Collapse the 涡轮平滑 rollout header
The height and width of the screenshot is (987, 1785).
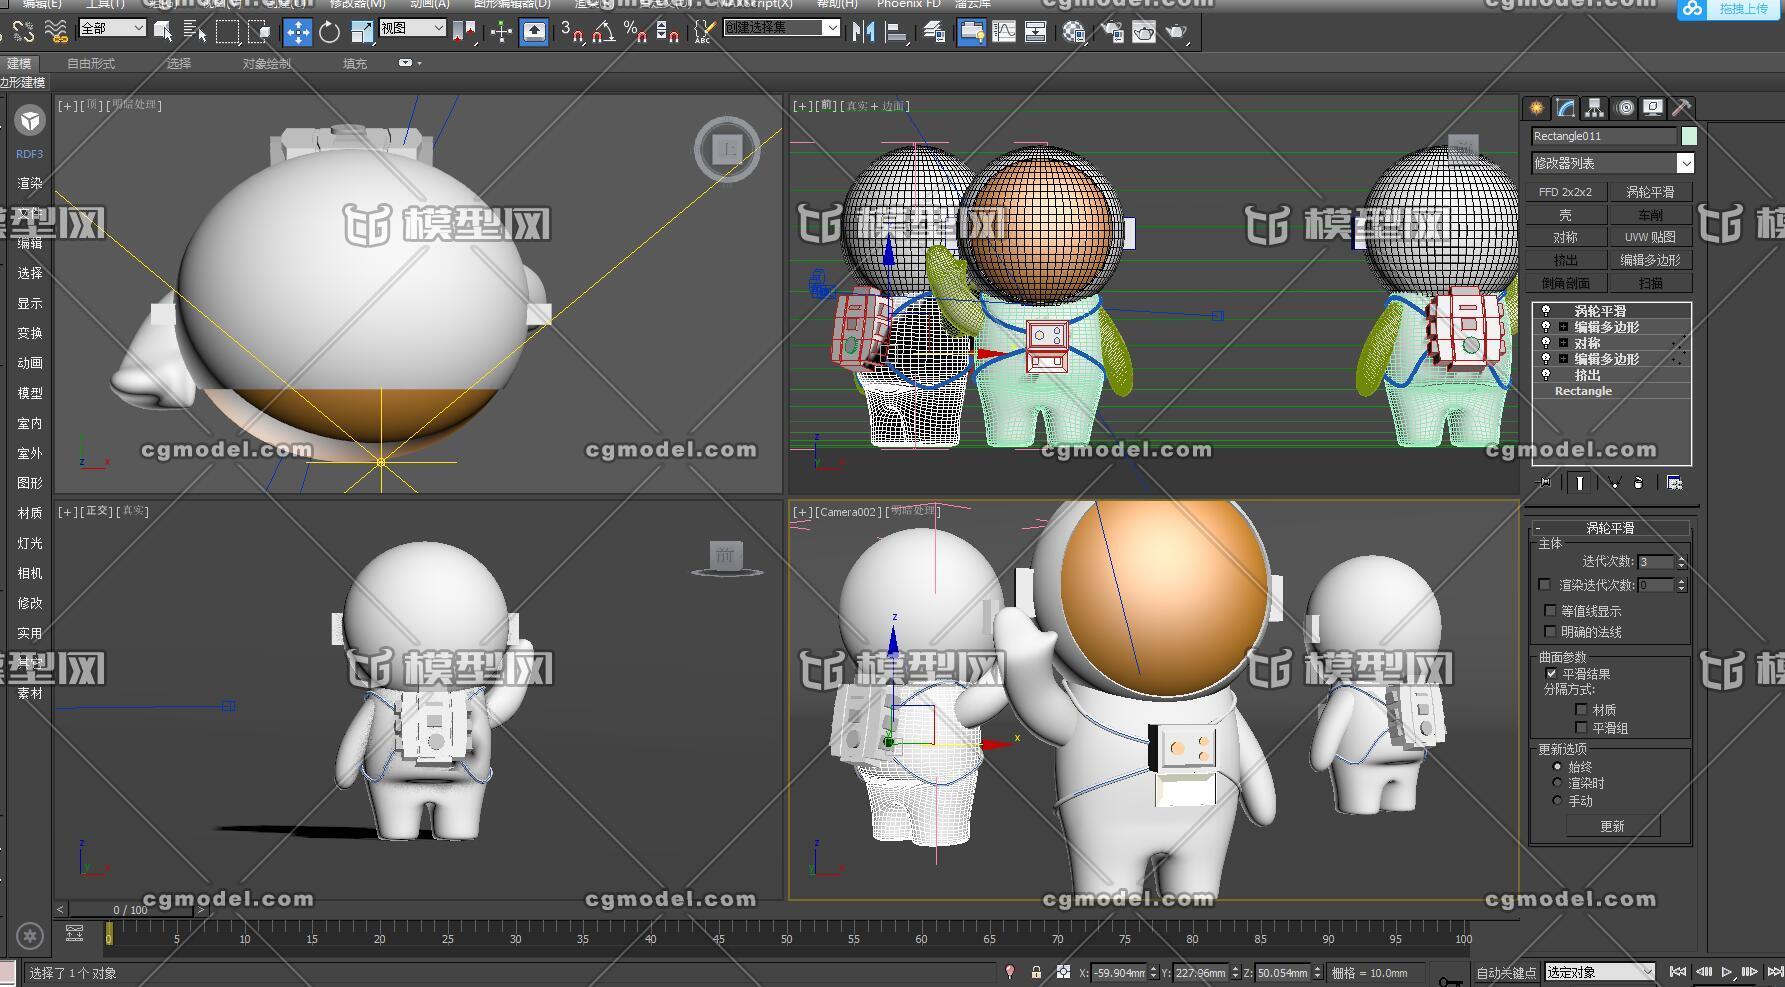pyautogui.click(x=1611, y=527)
